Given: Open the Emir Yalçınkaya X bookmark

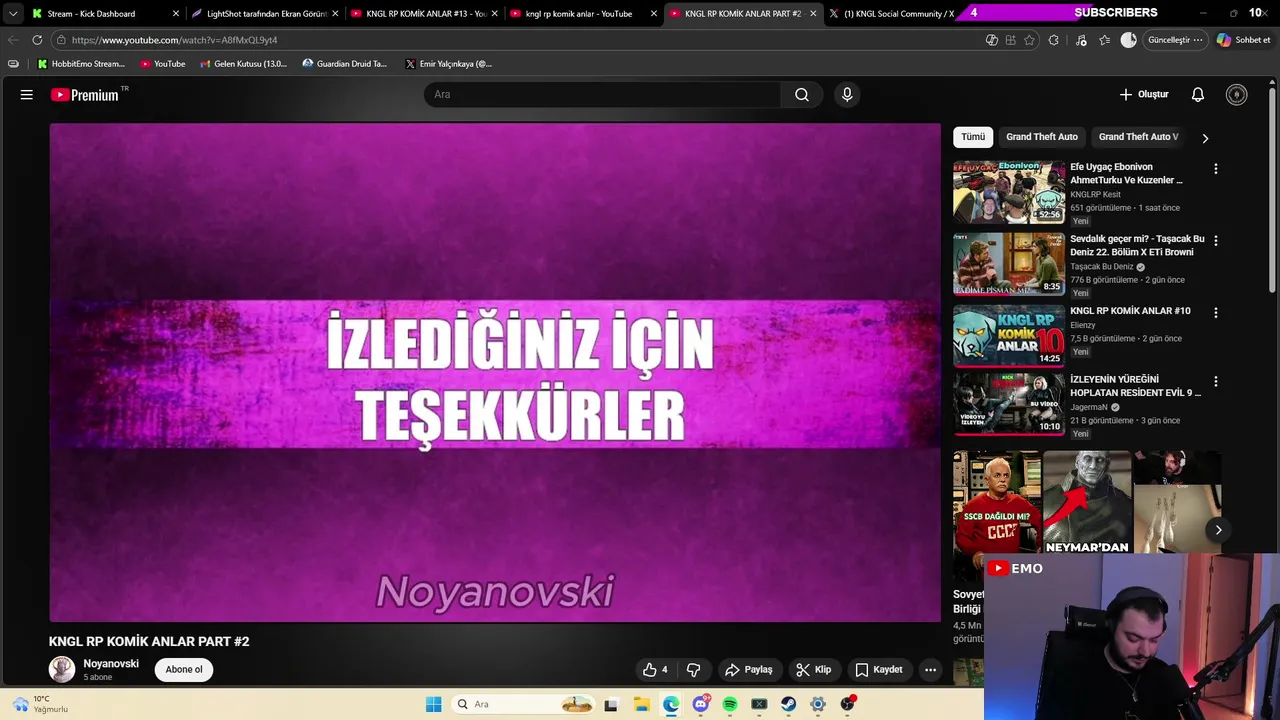Looking at the screenshot, I should [x=449, y=64].
